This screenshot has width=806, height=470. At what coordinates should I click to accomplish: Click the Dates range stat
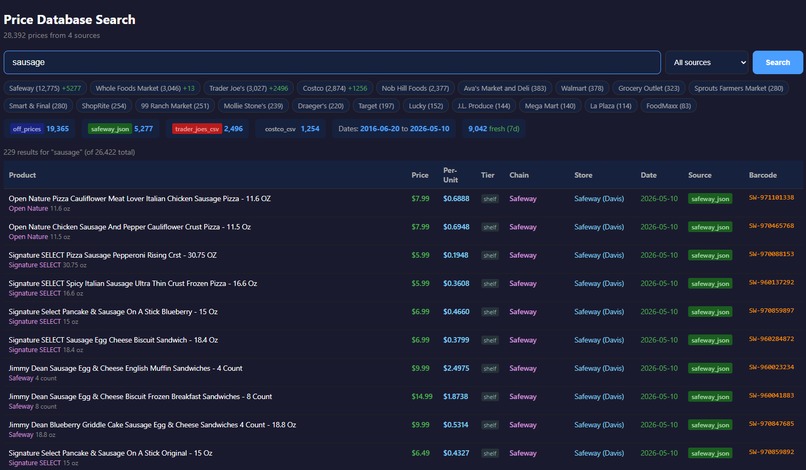tap(394, 129)
